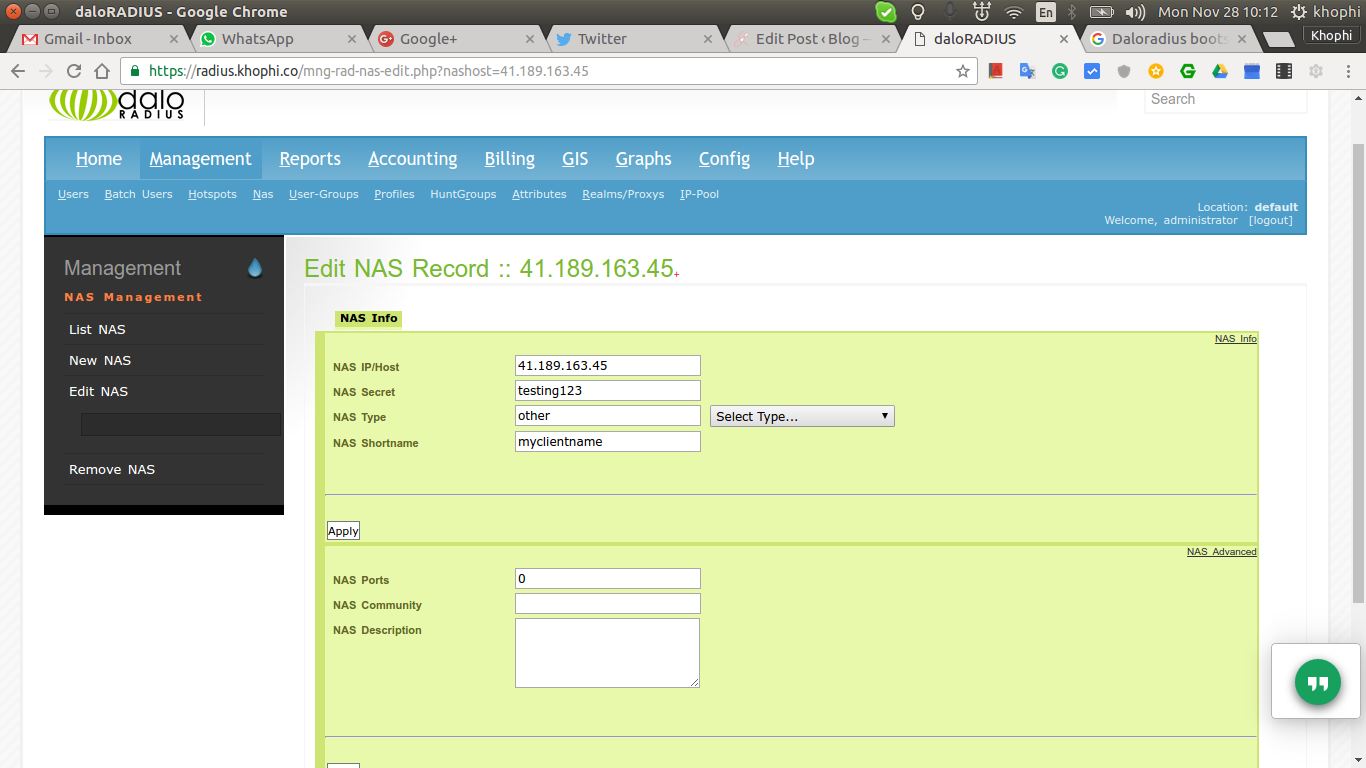Click the browser home icon
The height and width of the screenshot is (768, 1366).
[x=101, y=71]
